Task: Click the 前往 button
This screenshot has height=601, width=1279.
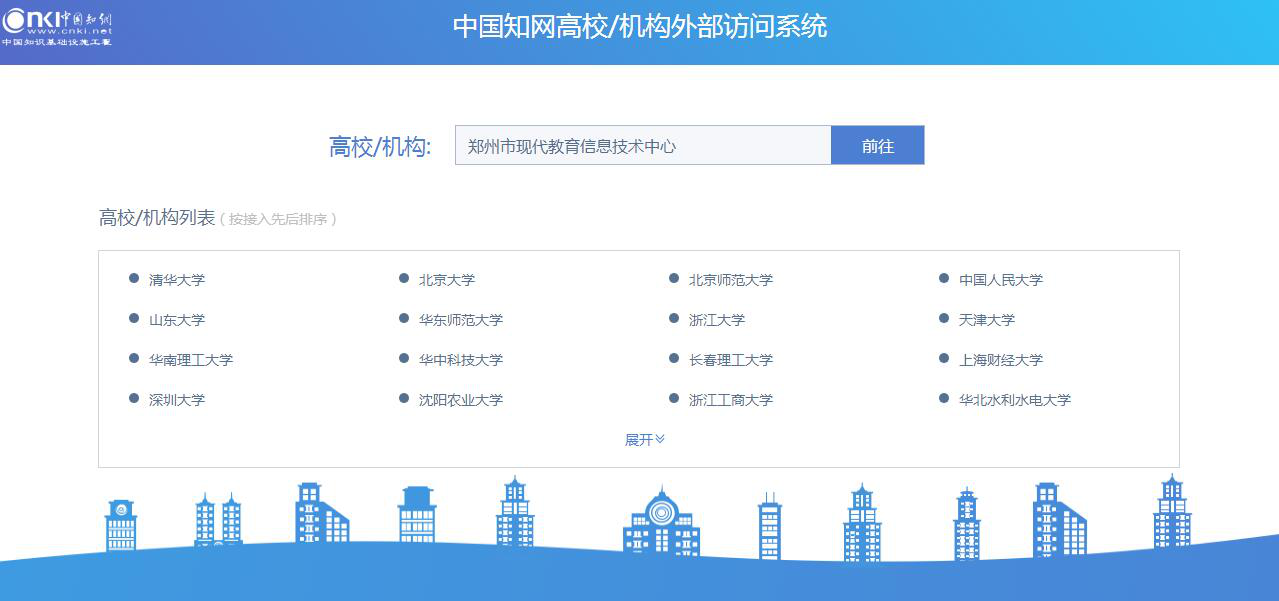Action: tap(877, 146)
